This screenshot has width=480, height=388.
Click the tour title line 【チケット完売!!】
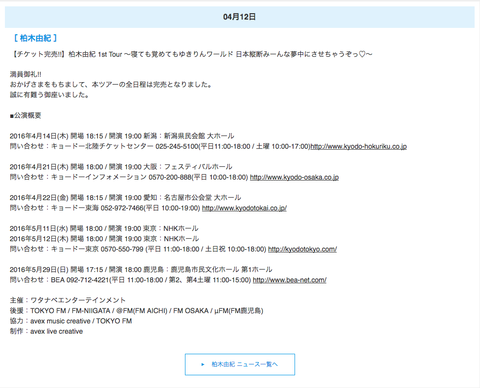[x=191, y=54]
